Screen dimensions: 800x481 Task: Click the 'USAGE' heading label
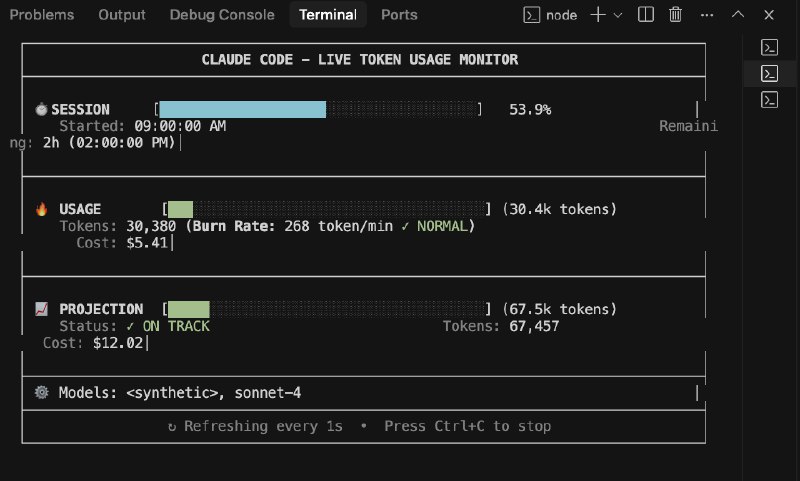point(80,209)
